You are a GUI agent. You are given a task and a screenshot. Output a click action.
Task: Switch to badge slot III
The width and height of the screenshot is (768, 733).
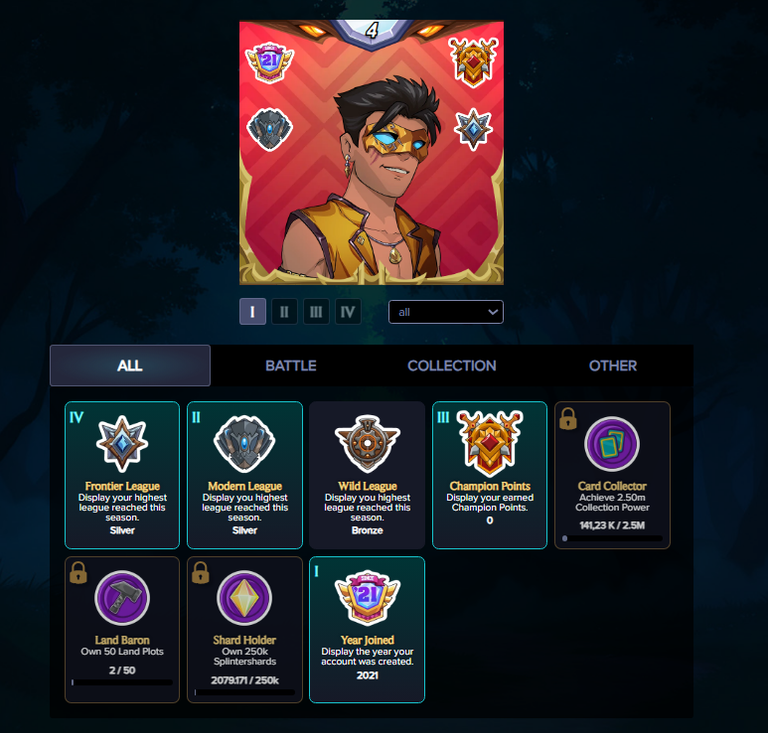point(316,312)
